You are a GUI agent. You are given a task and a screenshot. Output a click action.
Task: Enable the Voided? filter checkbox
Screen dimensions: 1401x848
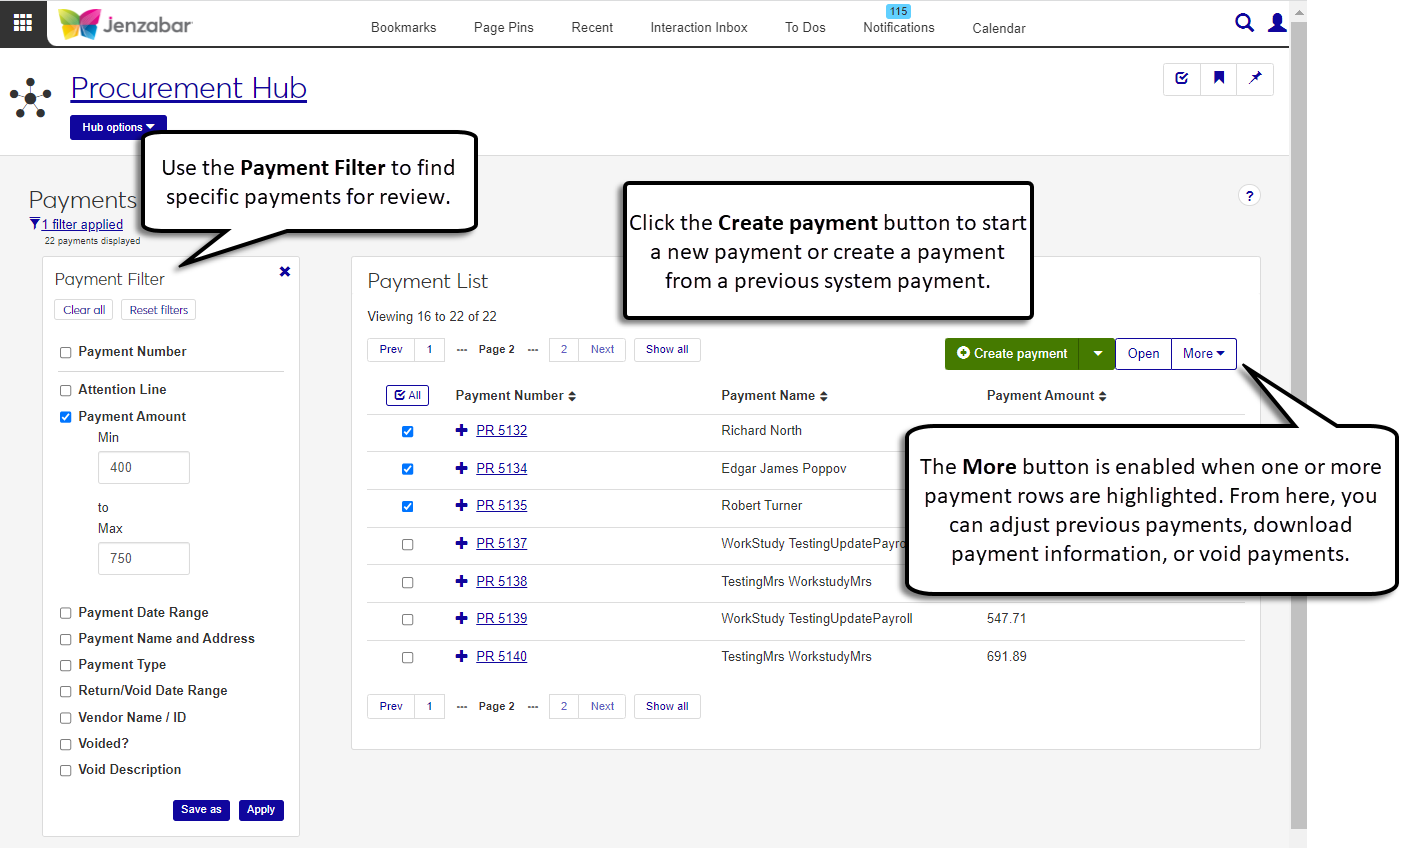[65, 744]
